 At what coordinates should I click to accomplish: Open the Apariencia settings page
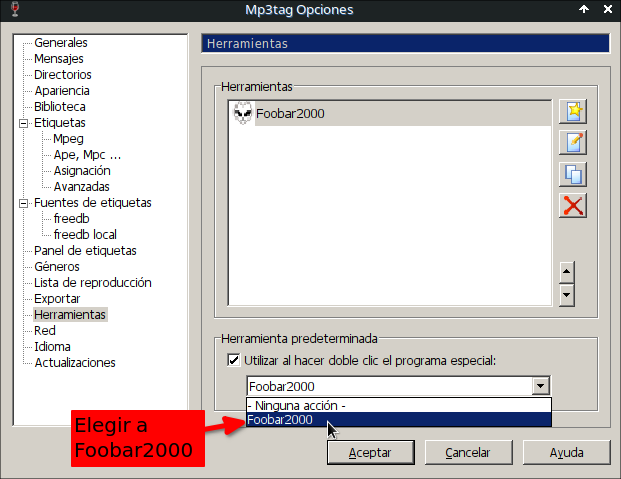[62, 91]
